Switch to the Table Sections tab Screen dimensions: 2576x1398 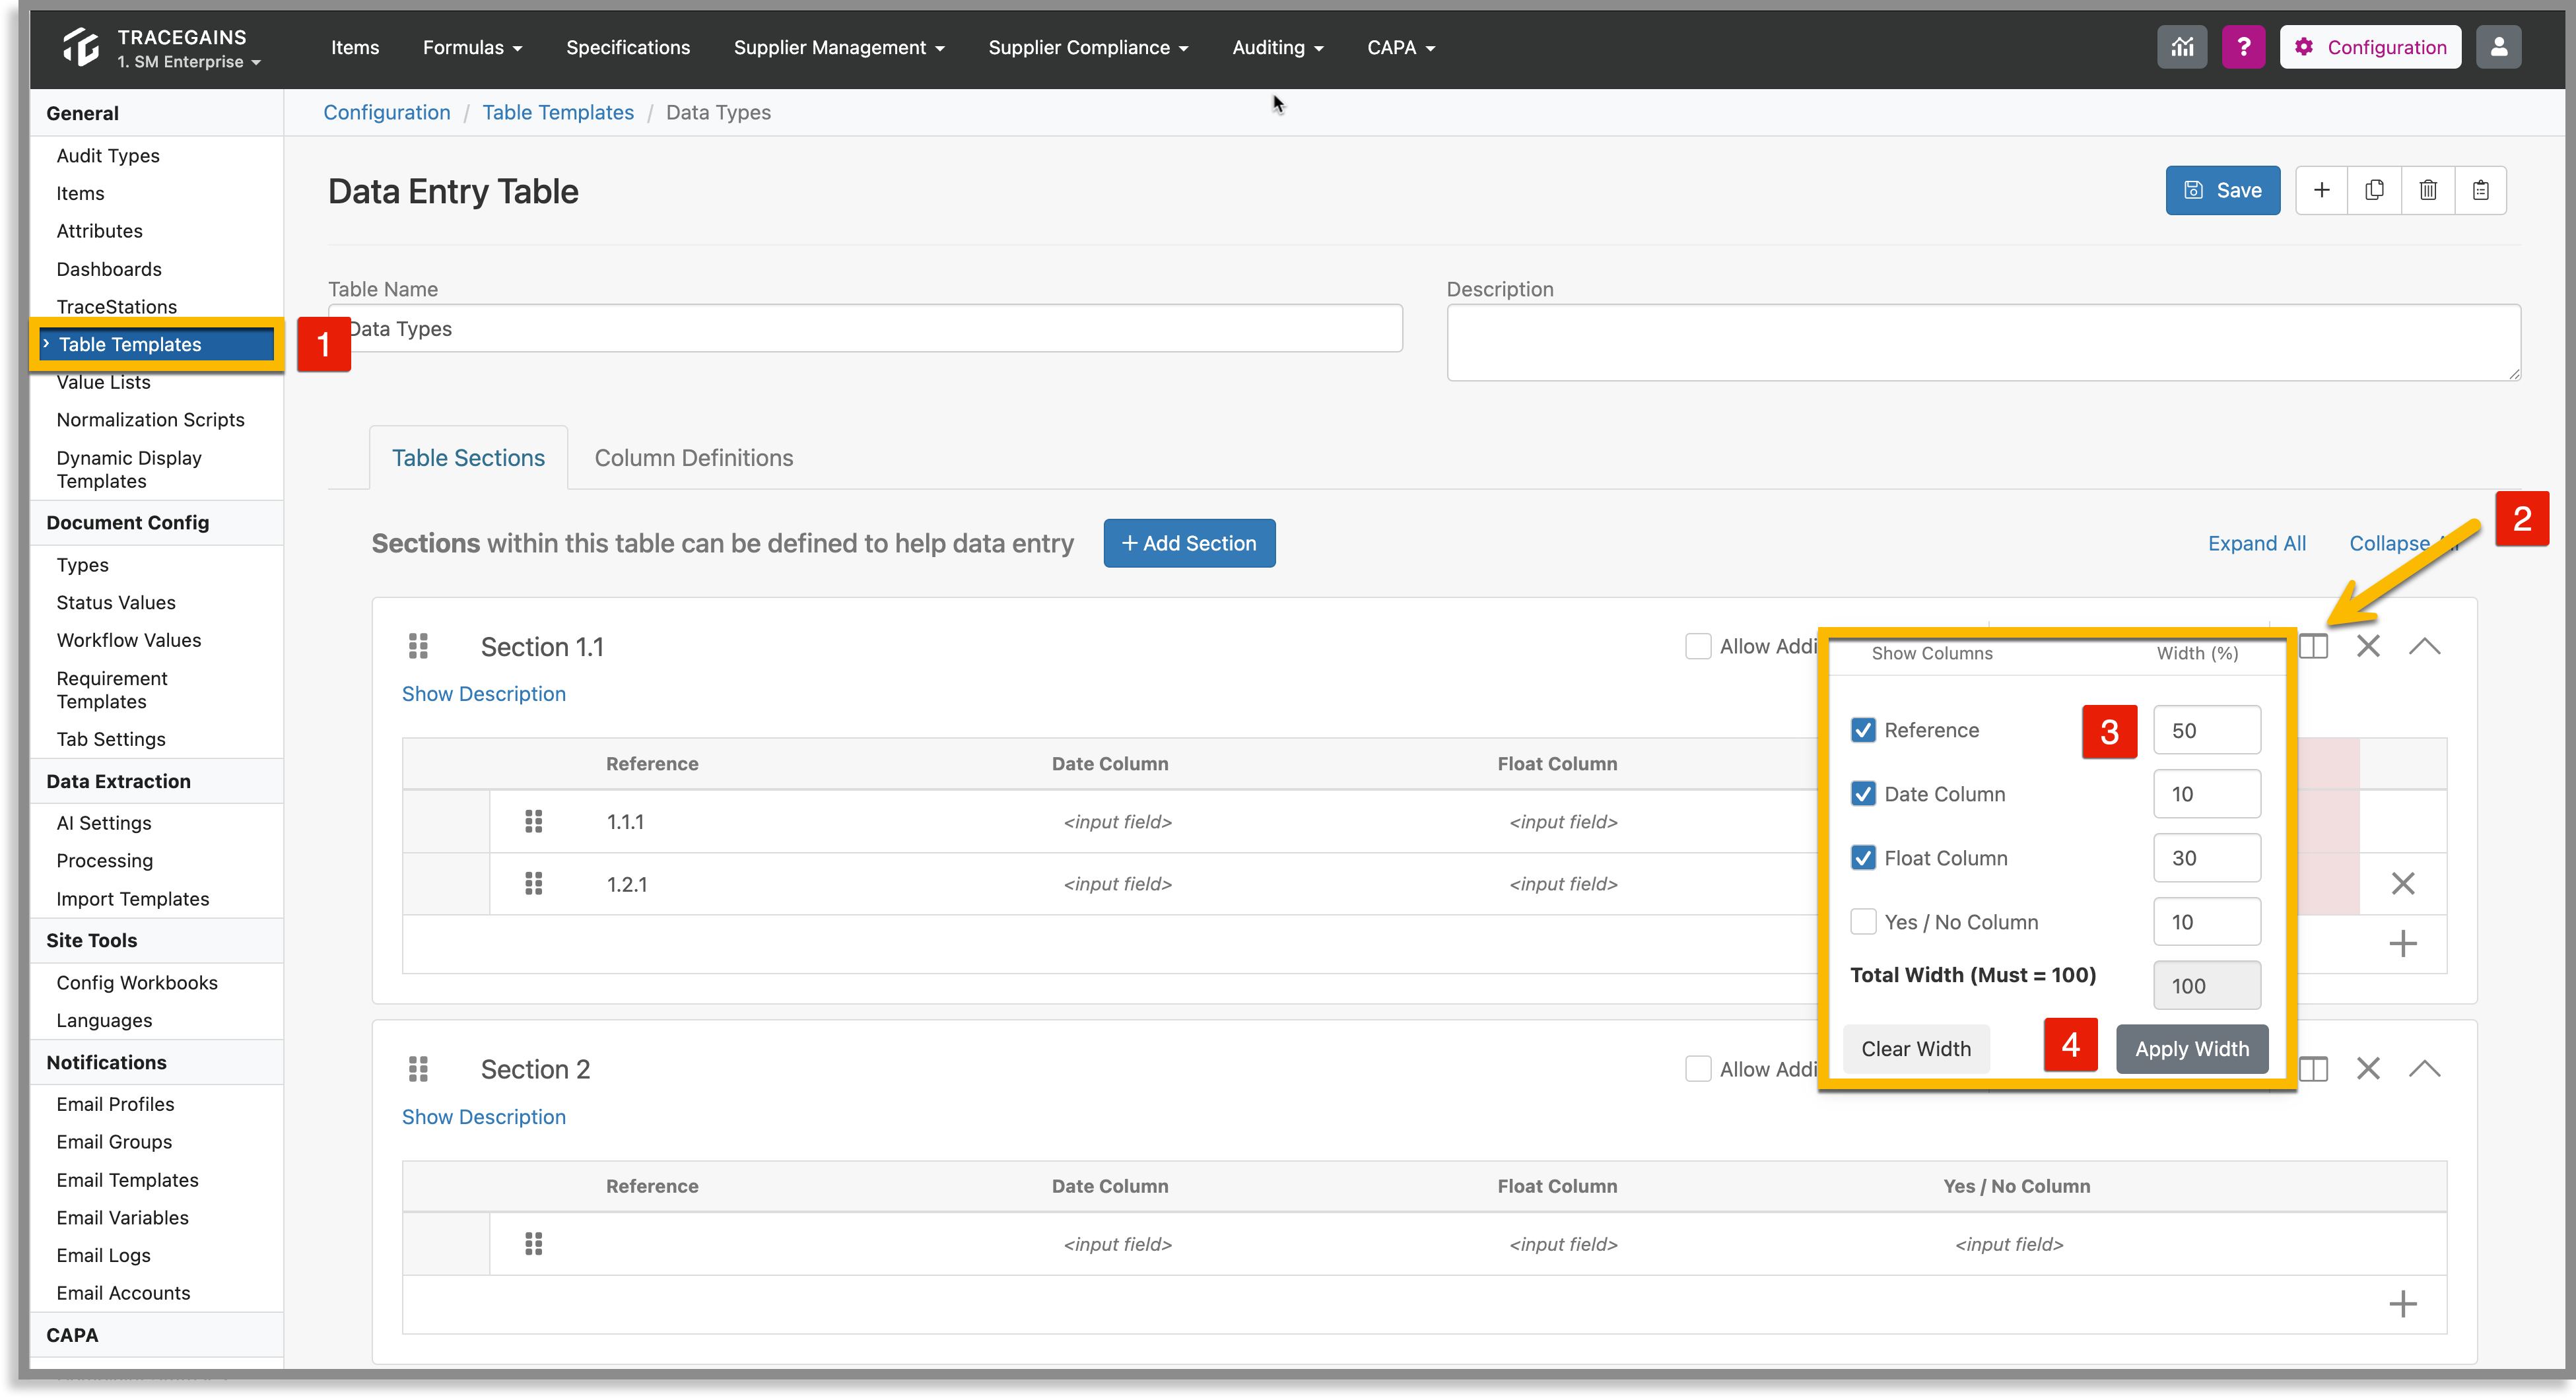pyautogui.click(x=468, y=458)
